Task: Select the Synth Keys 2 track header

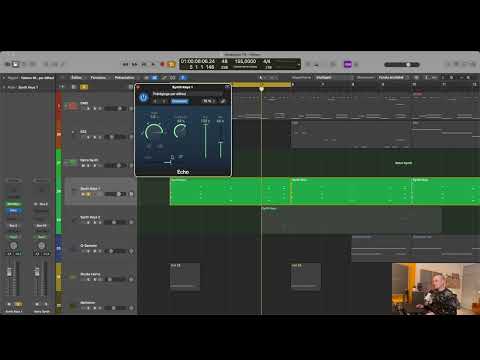Action: point(100,220)
